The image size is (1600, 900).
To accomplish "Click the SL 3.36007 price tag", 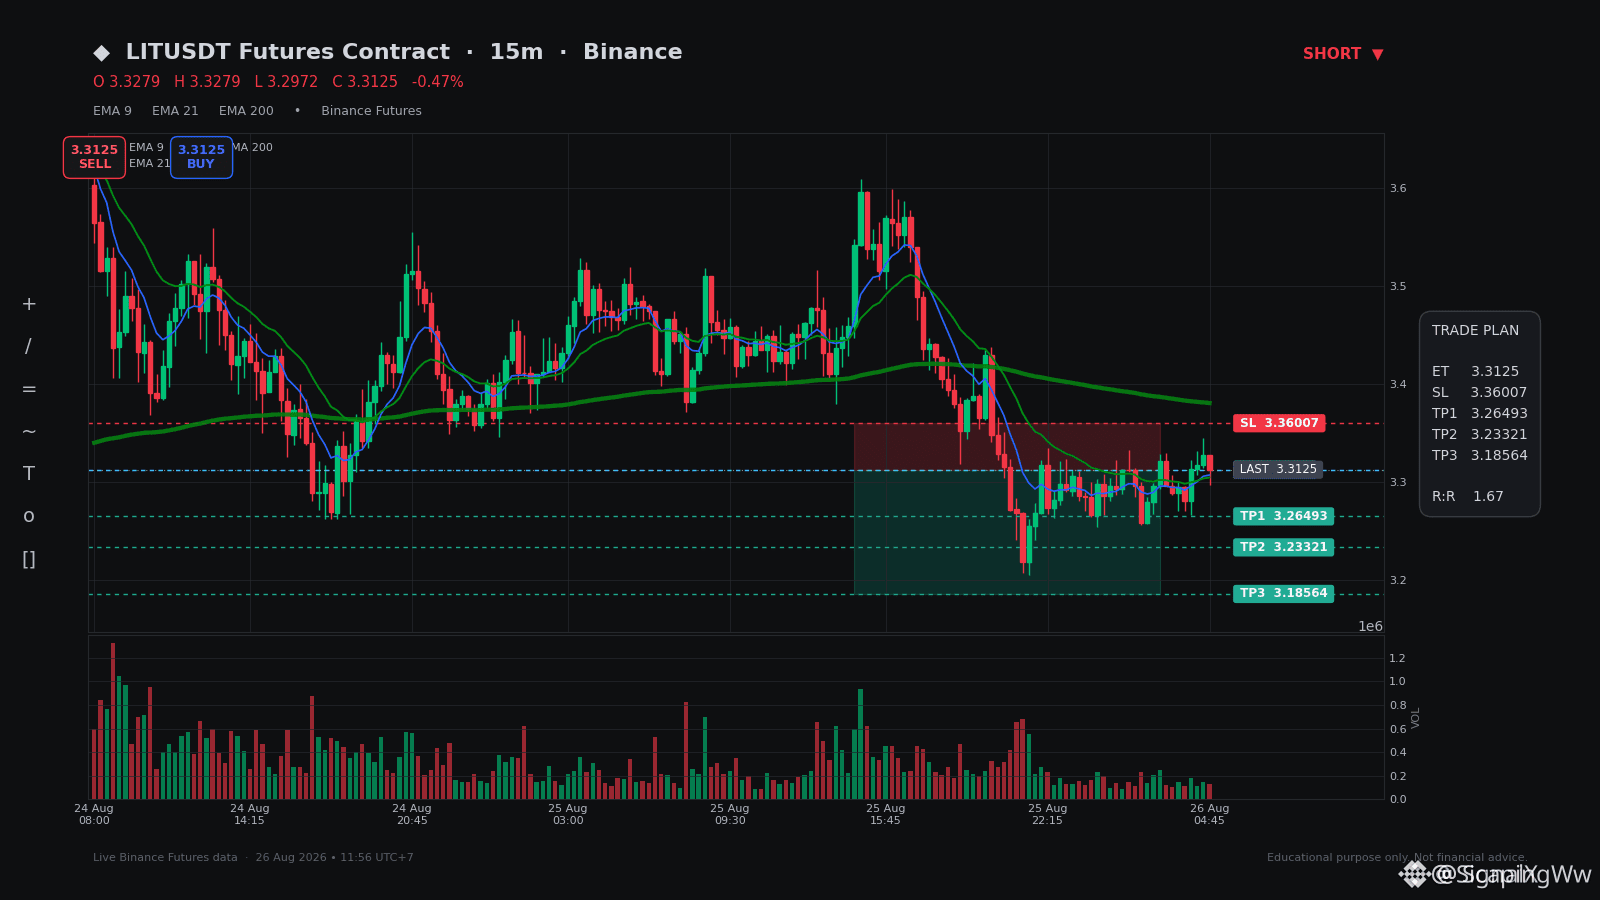I will (x=1279, y=423).
